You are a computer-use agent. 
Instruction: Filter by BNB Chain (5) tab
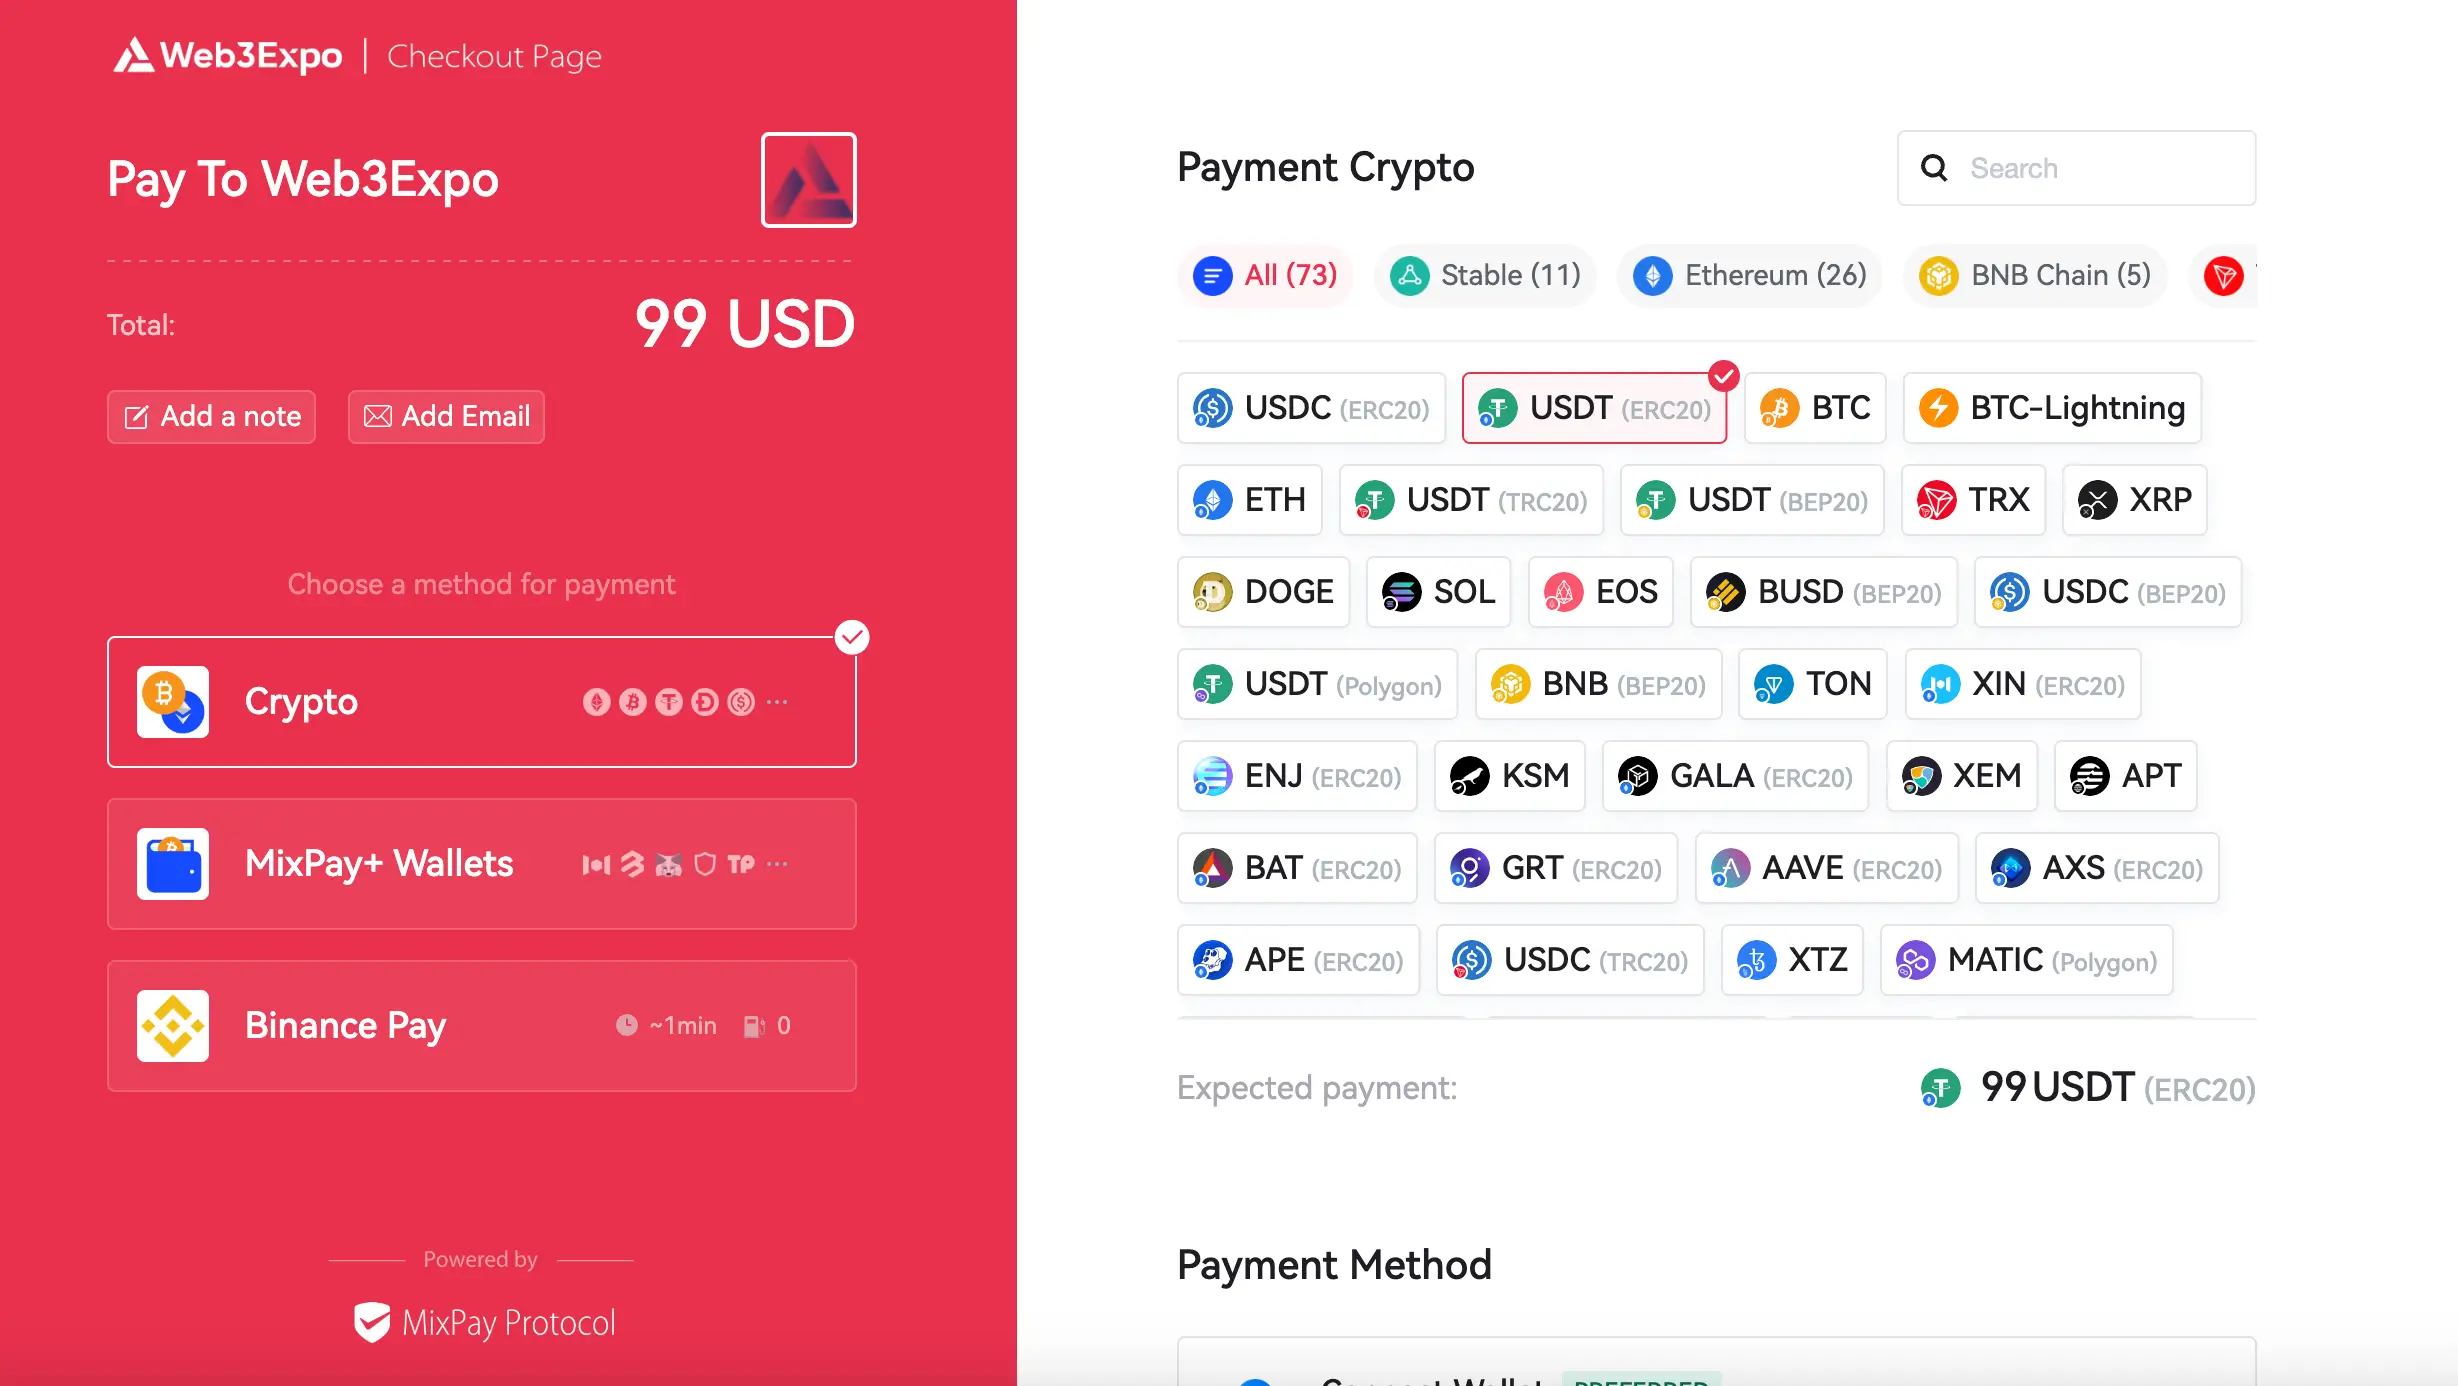pyautogui.click(x=2034, y=275)
